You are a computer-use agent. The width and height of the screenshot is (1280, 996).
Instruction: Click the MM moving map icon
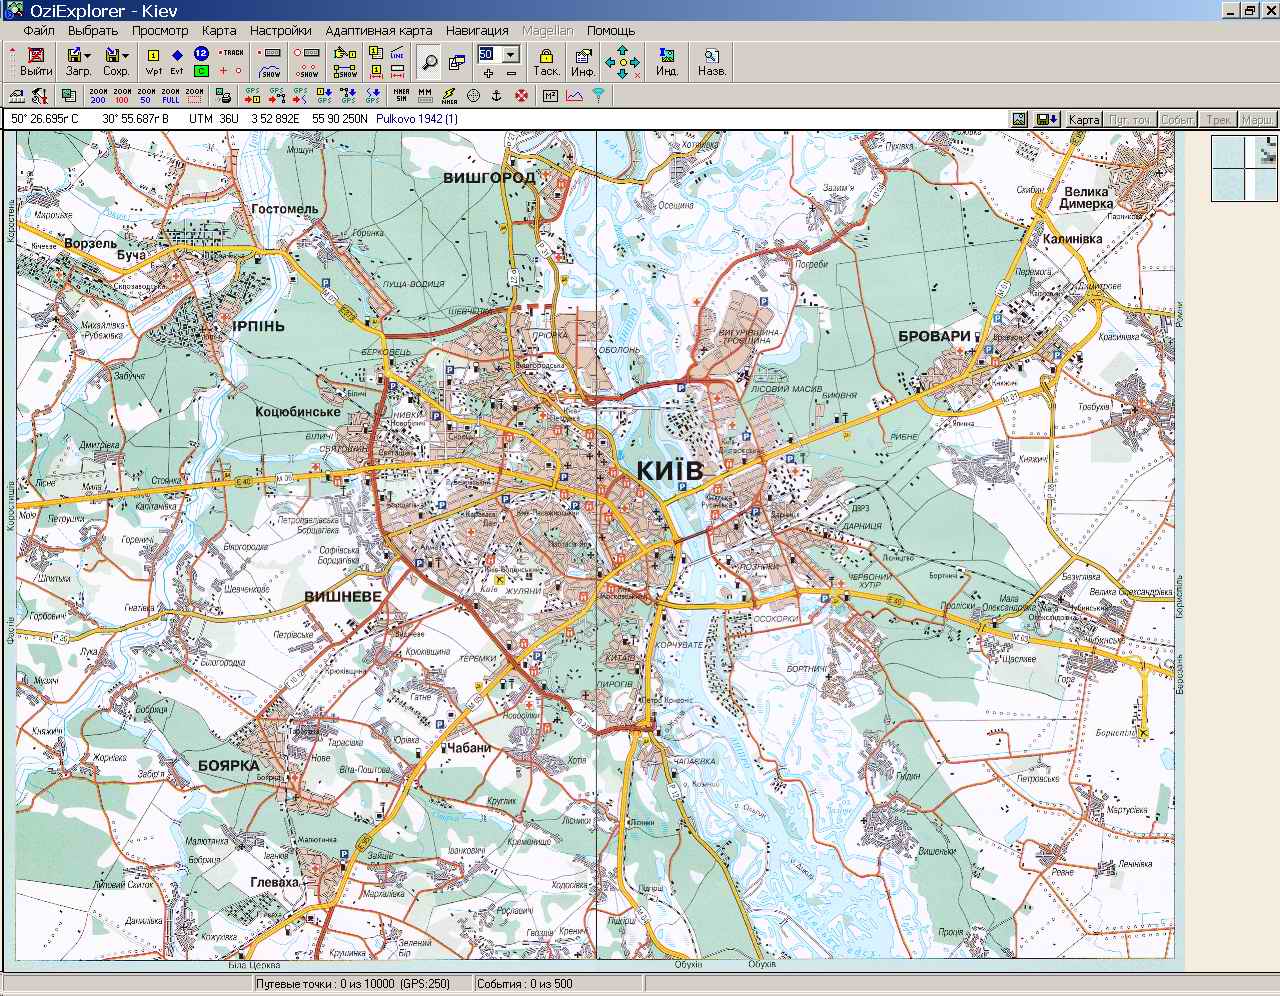425,96
